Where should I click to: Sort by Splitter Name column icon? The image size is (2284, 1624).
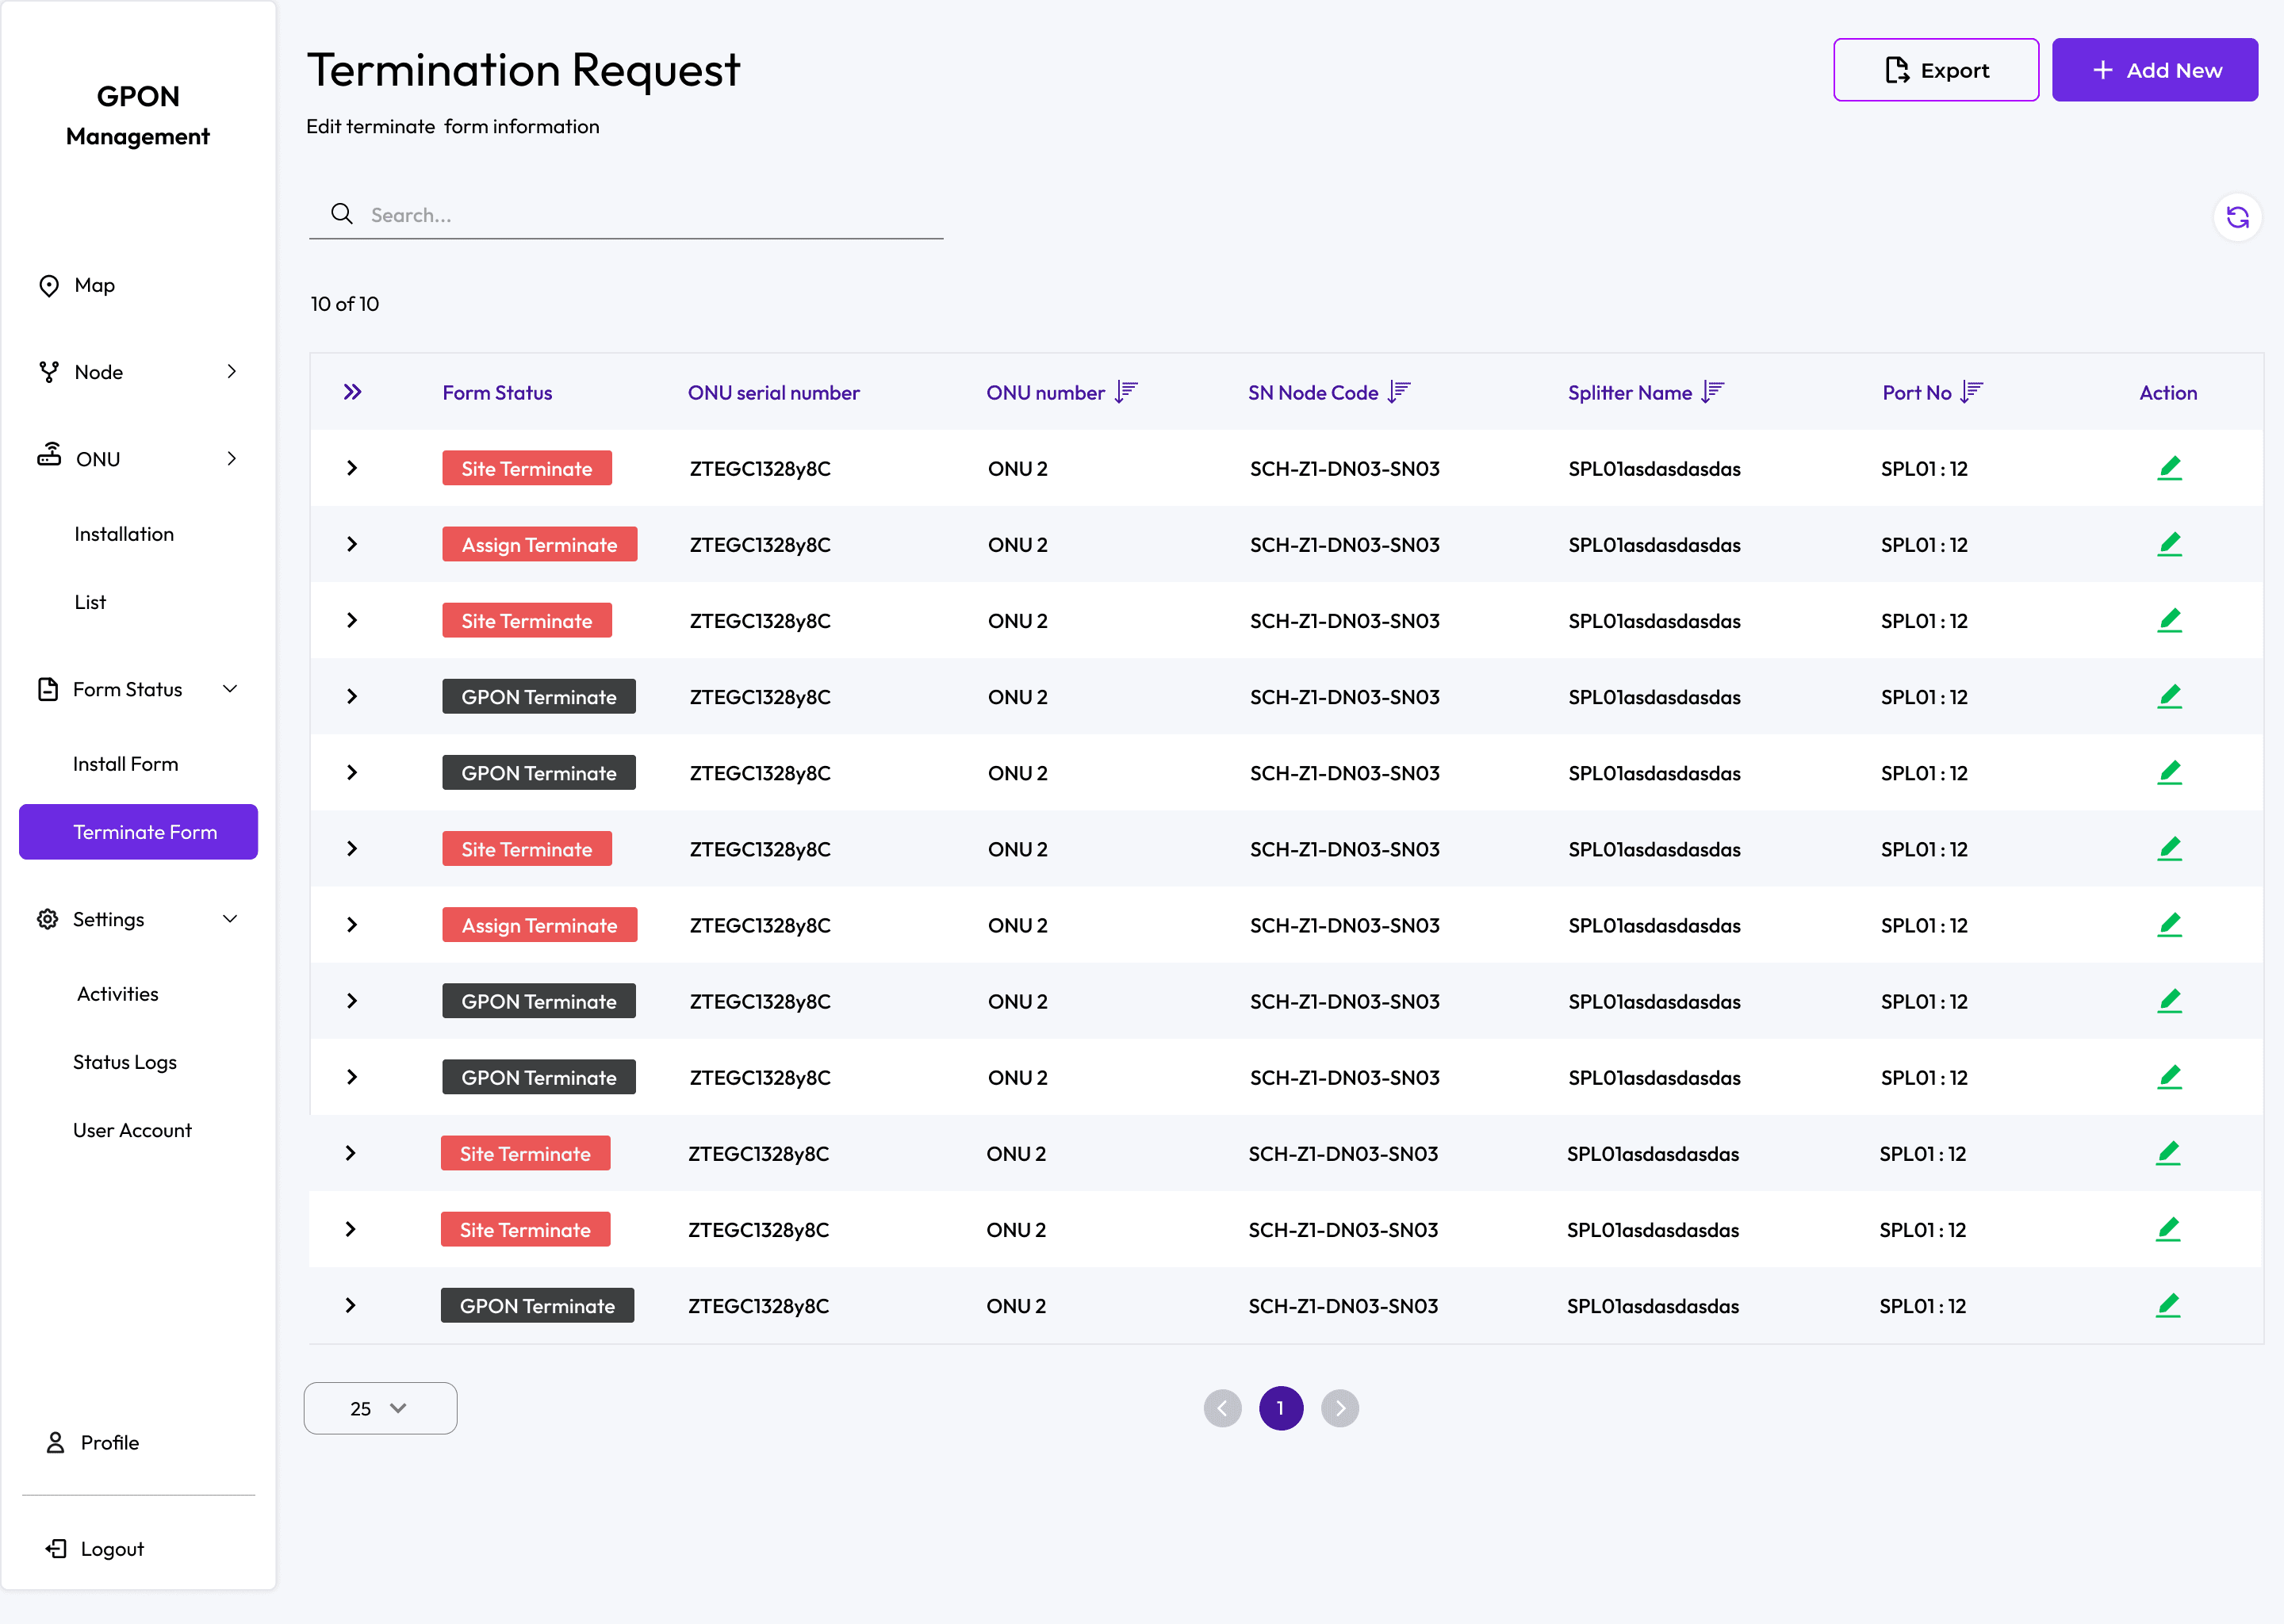[x=1713, y=392]
